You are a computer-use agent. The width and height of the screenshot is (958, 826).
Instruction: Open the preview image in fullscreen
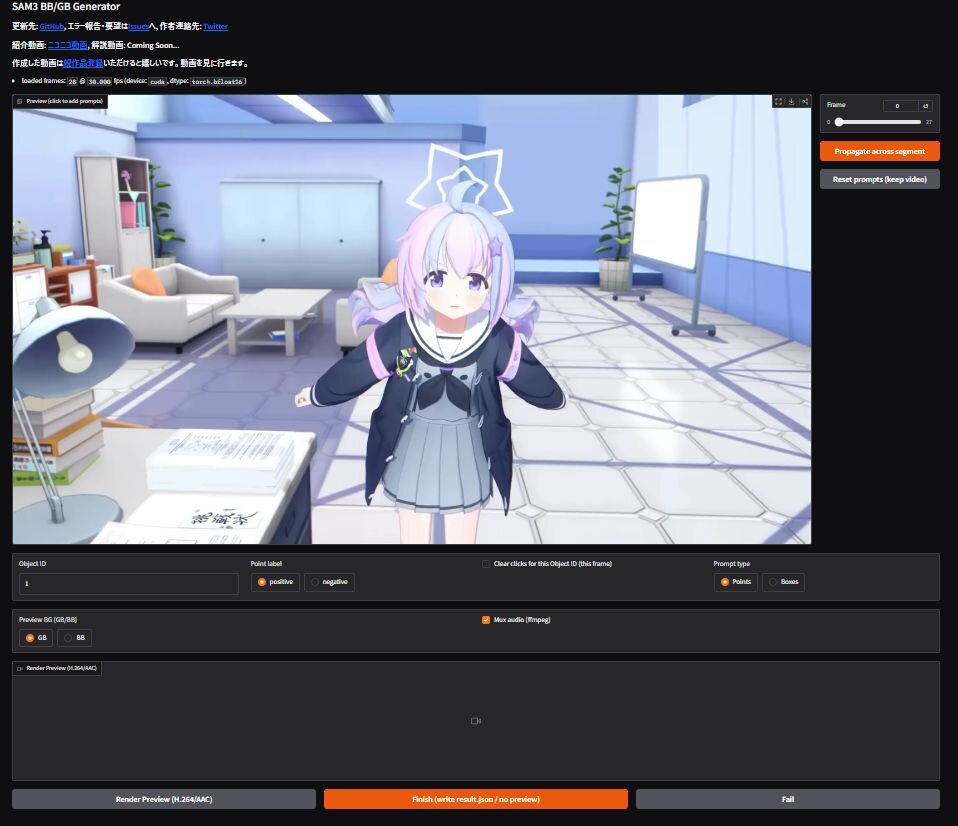(x=778, y=101)
